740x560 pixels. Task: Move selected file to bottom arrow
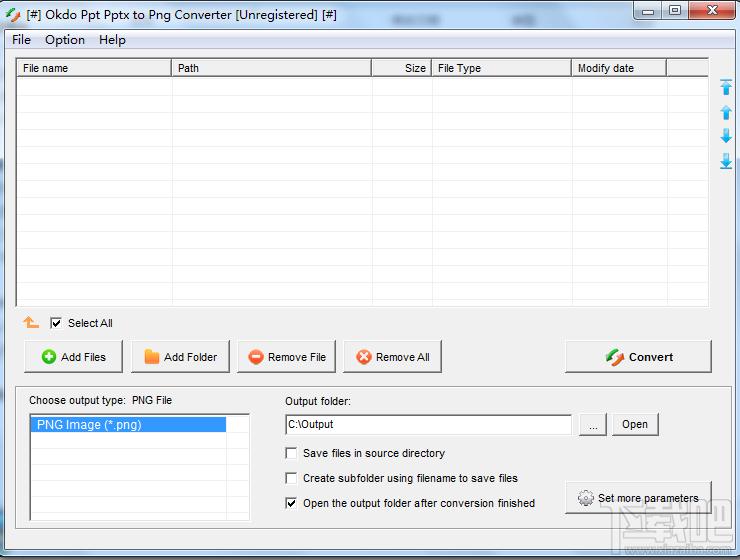point(726,161)
